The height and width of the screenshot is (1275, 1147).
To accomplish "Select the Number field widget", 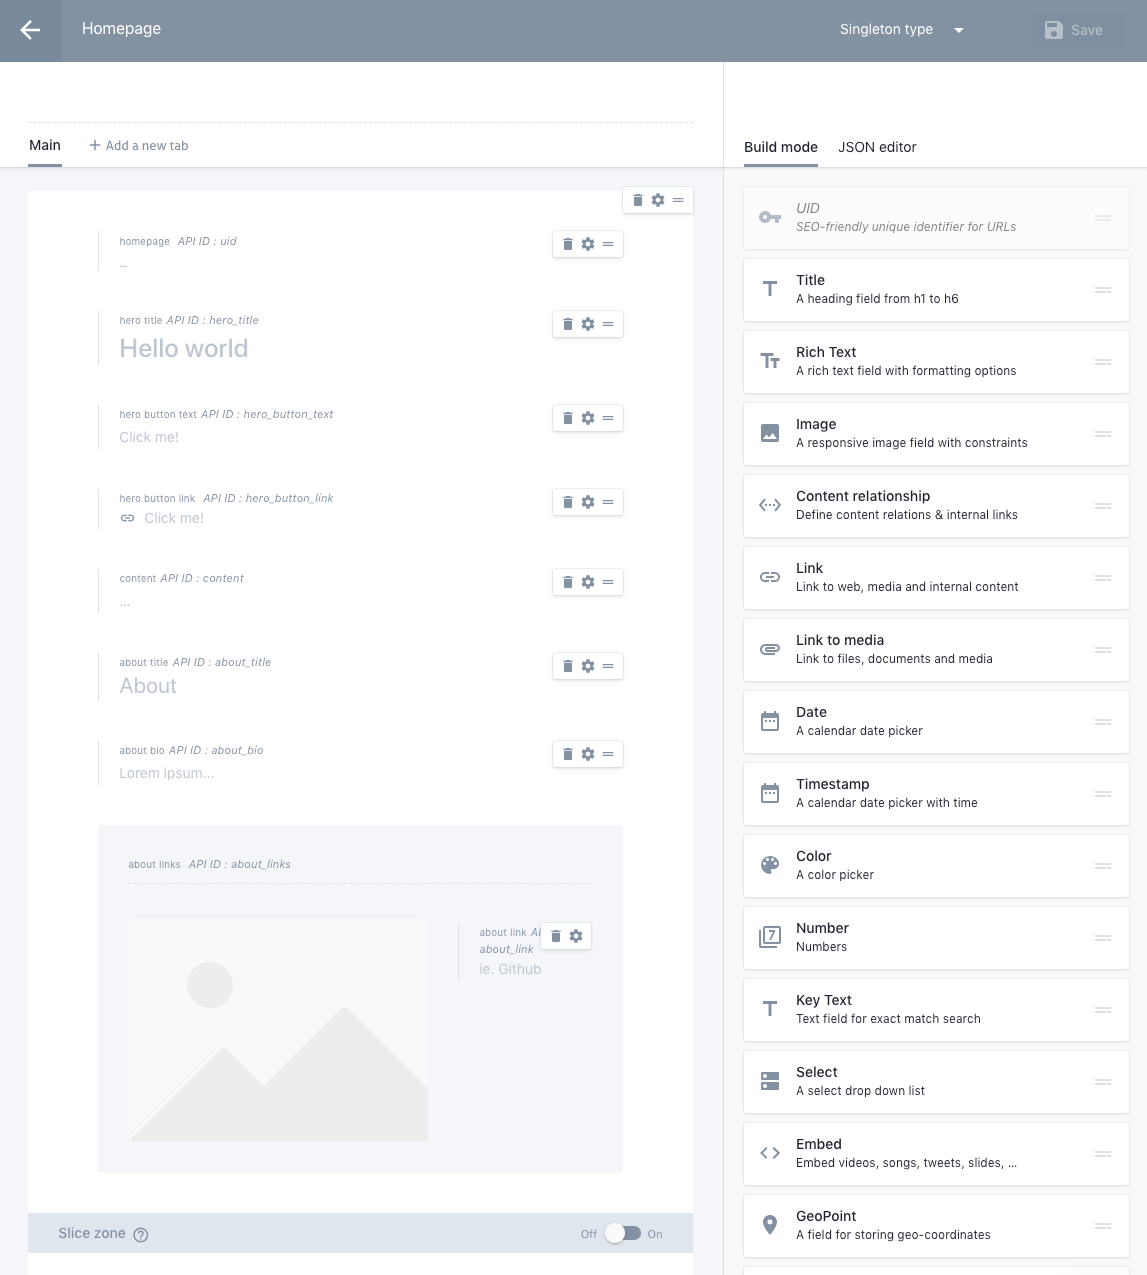I will 936,938.
